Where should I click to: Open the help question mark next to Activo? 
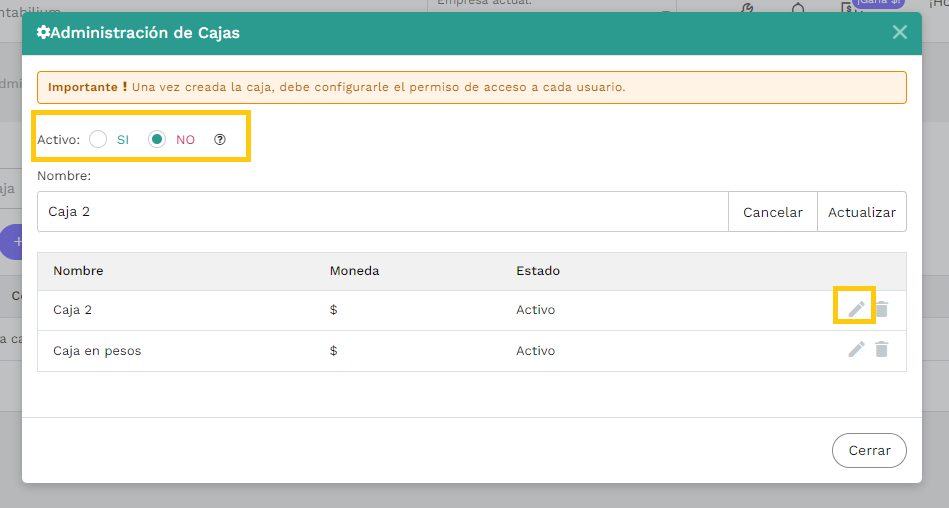220,140
